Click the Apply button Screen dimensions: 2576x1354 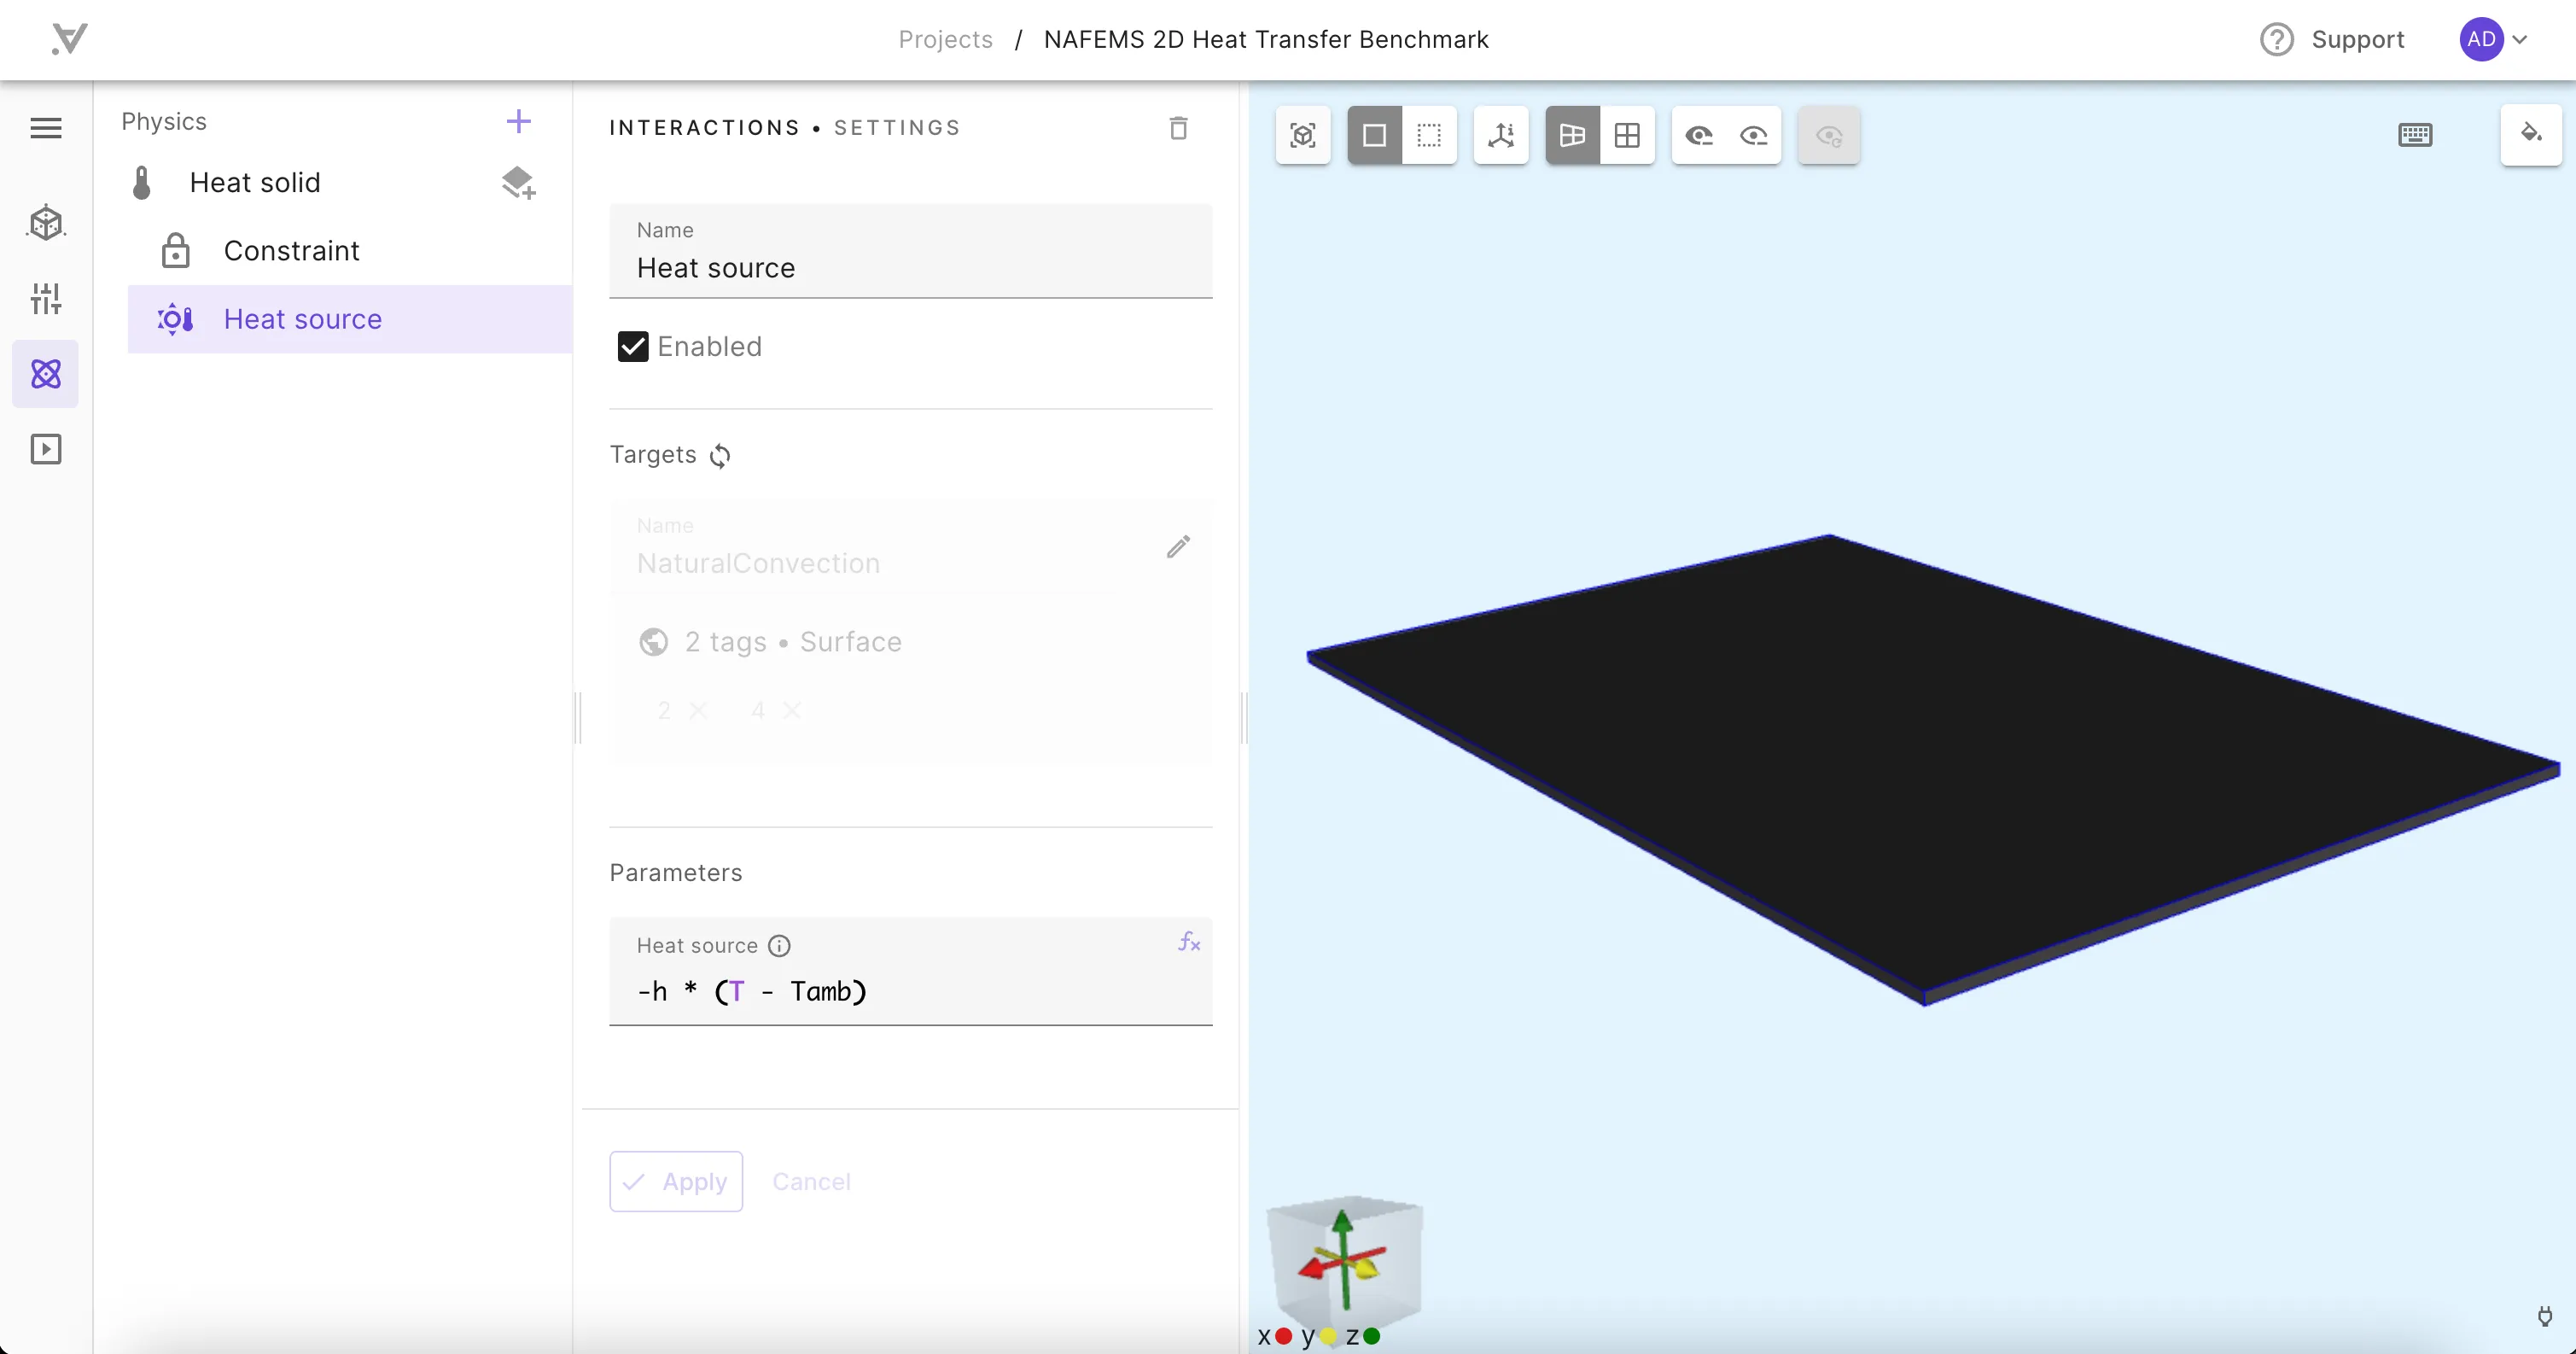point(678,1181)
